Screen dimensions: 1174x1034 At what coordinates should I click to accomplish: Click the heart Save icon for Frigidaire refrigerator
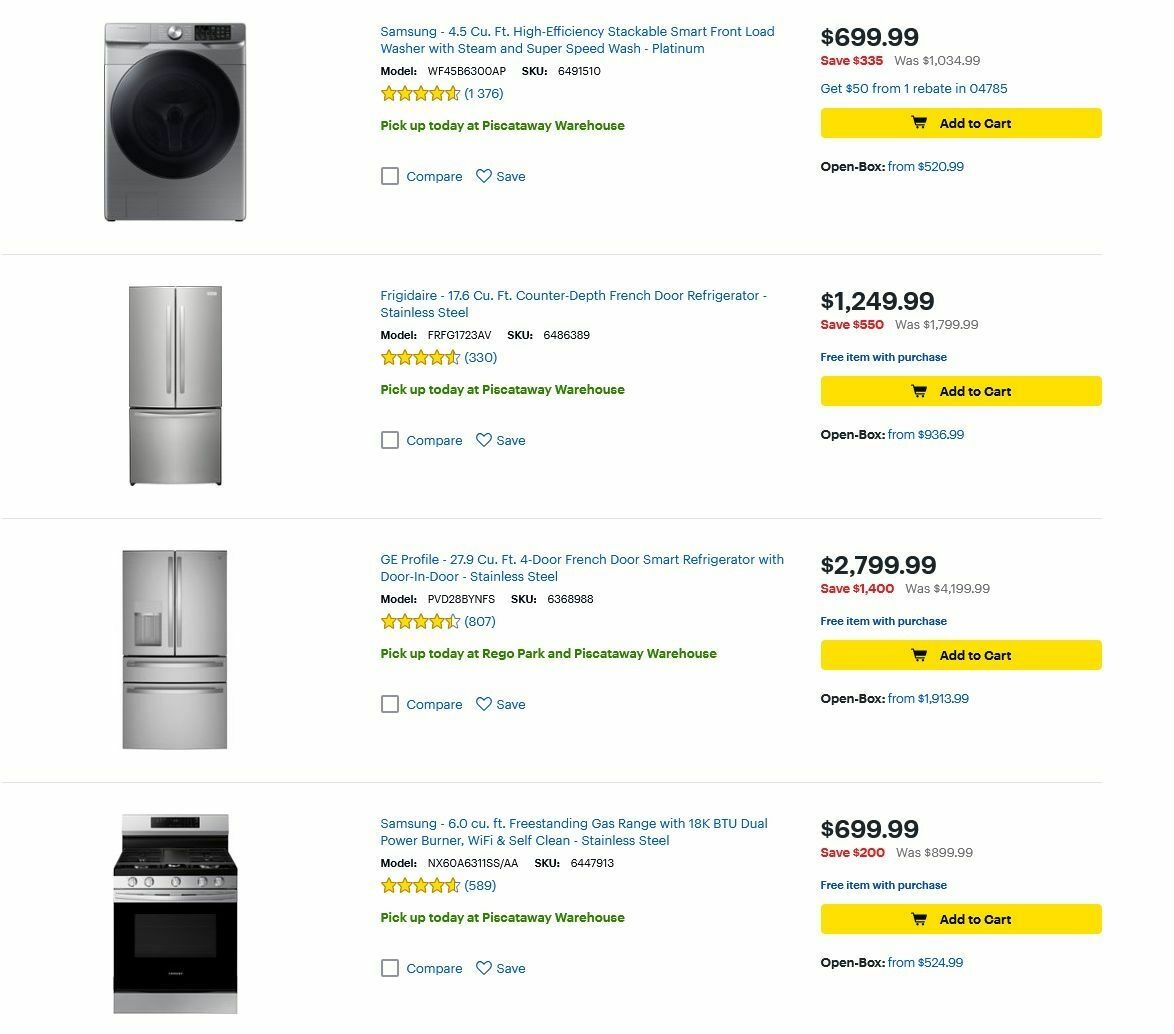click(x=484, y=440)
